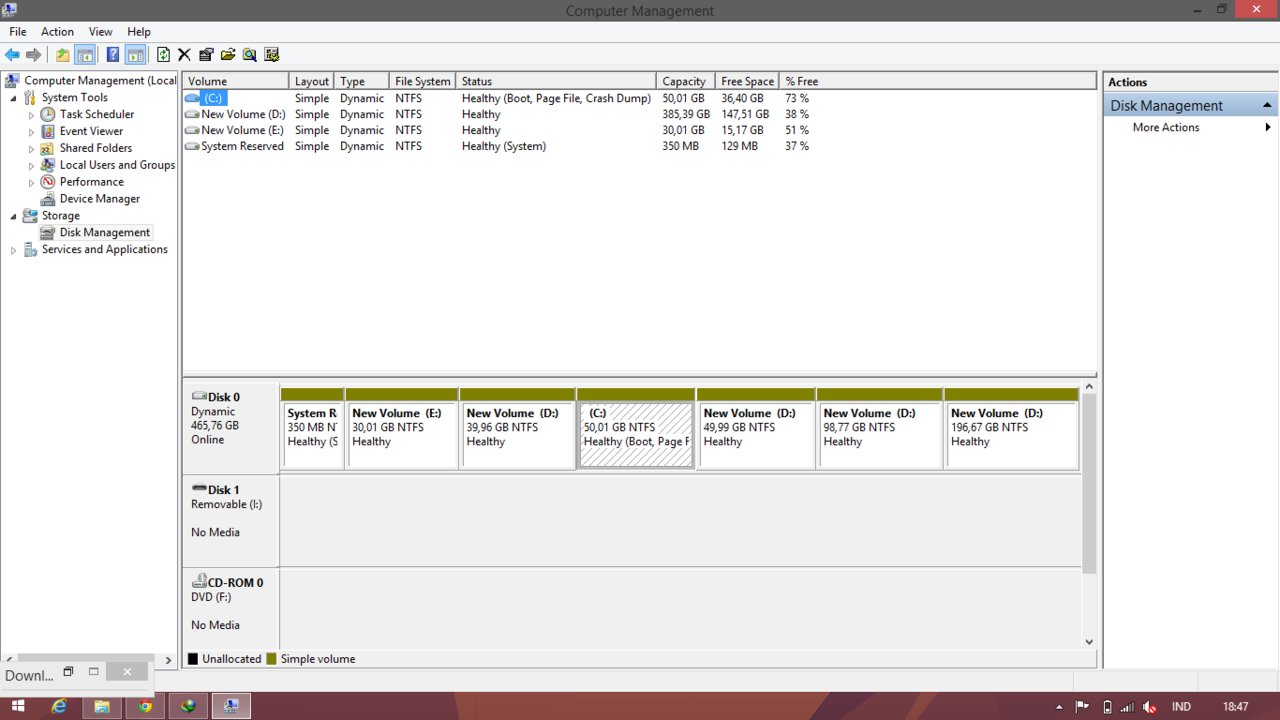Click the Disk 0 label panel

pos(231,428)
